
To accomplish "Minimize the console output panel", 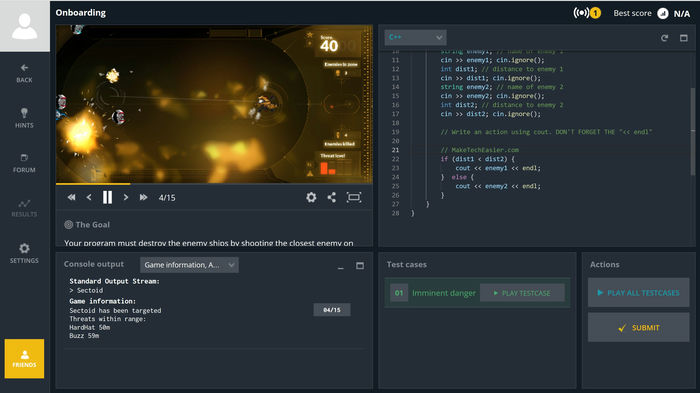I will 341,267.
